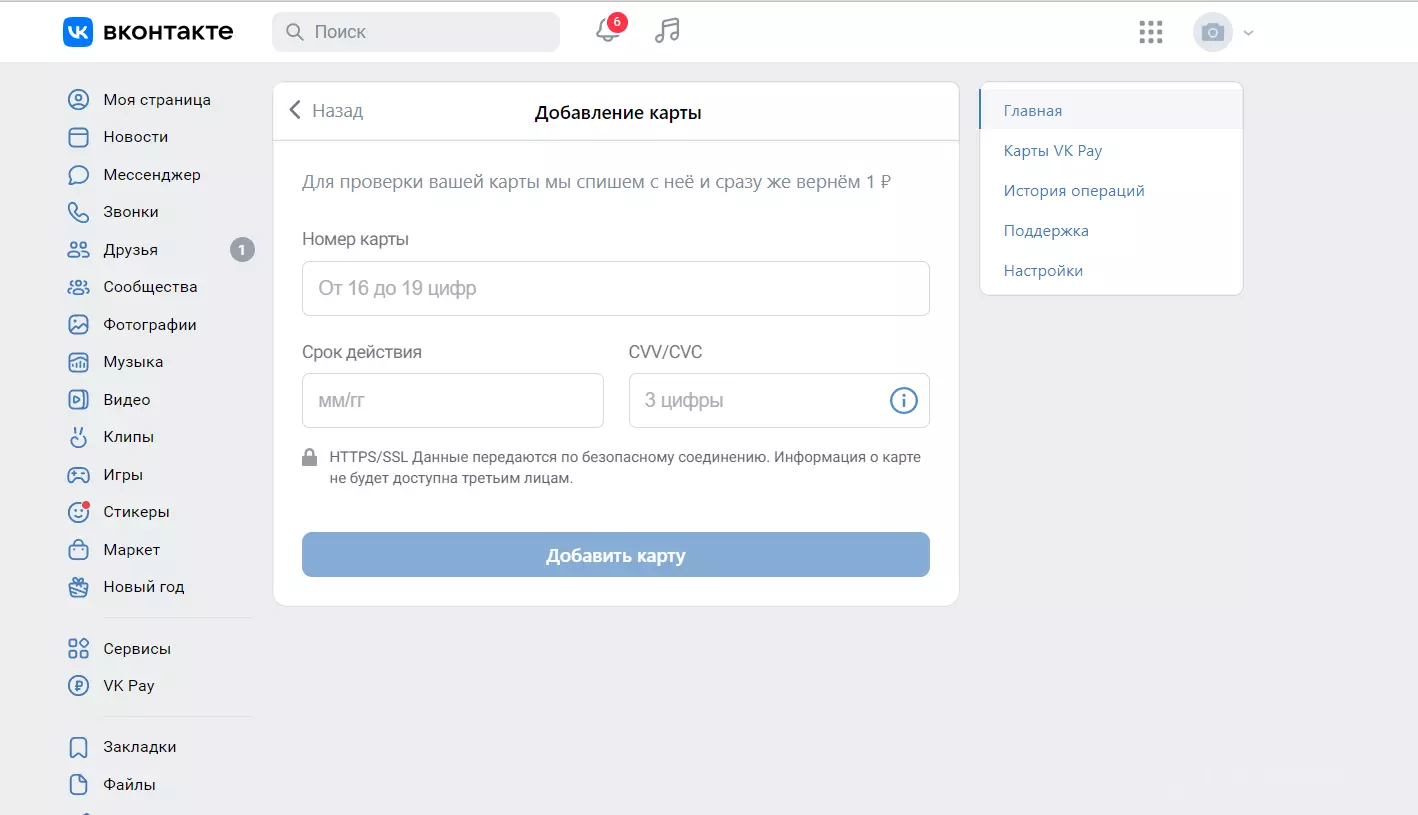Click the Музыка sidebar icon

pos(78,362)
